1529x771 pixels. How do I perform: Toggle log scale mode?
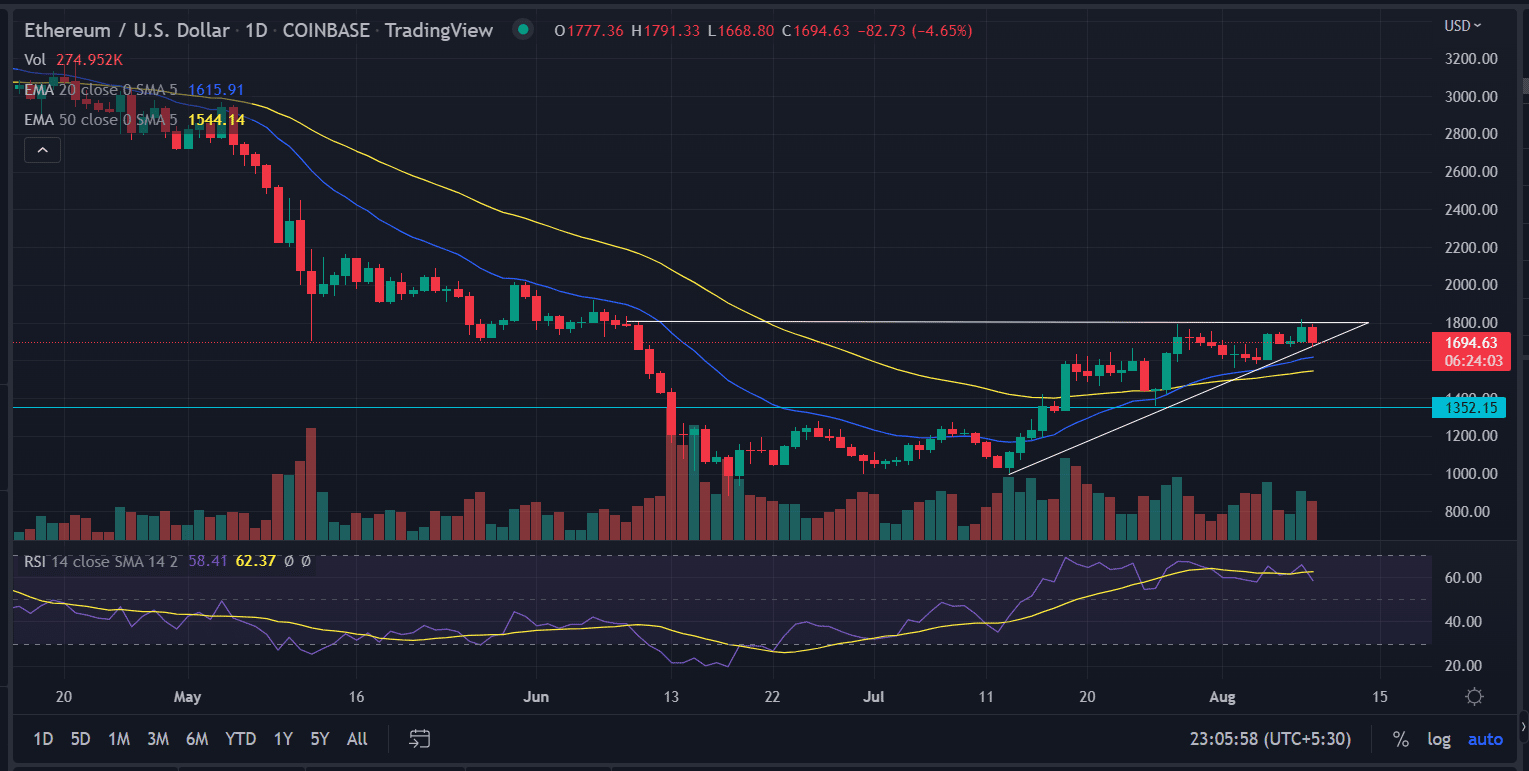(1439, 739)
